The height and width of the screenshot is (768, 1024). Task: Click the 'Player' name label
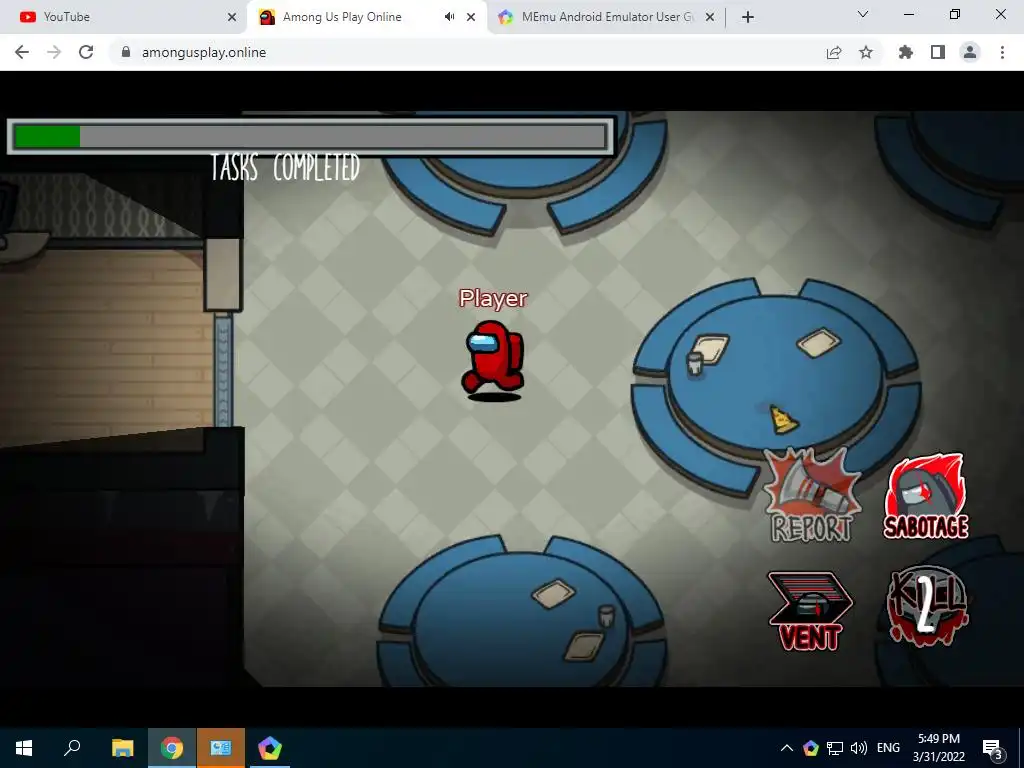[493, 298]
